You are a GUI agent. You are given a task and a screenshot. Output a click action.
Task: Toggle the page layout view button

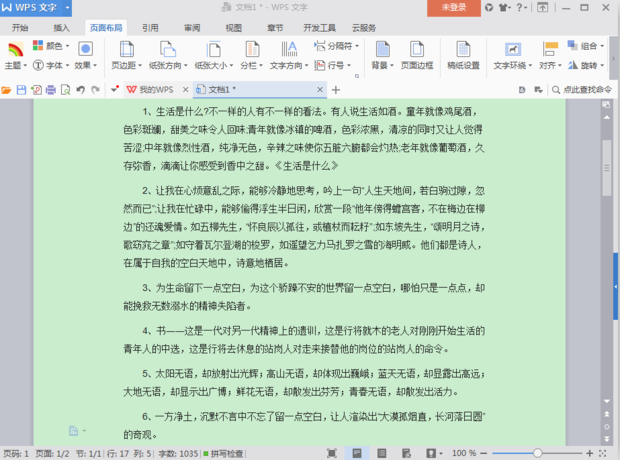pos(357,453)
